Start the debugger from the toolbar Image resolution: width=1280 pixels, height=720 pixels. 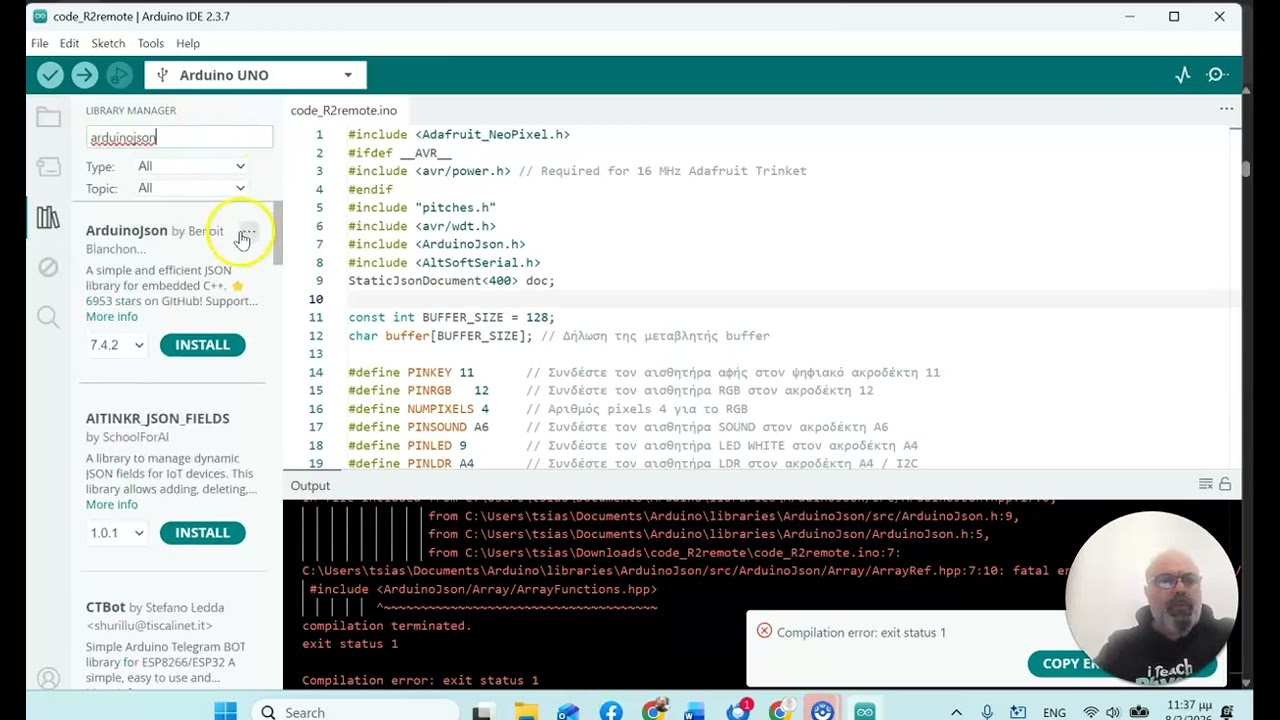coord(119,75)
